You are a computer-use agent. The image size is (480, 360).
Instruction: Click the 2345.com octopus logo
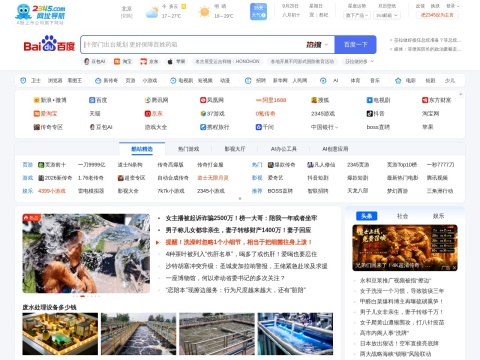pos(40,13)
